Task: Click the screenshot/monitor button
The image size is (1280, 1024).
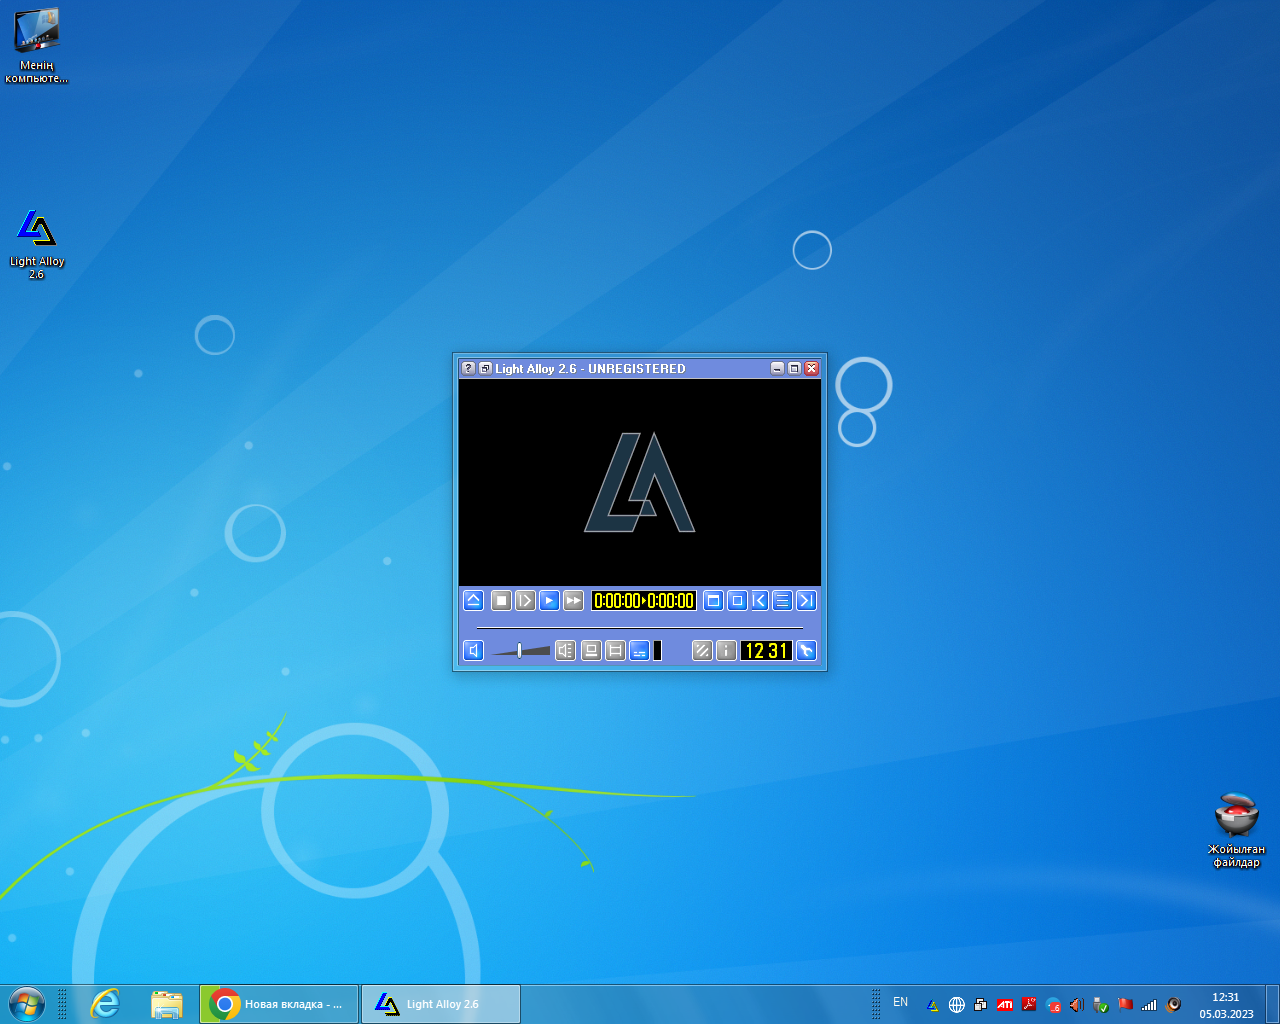Action: (591, 650)
